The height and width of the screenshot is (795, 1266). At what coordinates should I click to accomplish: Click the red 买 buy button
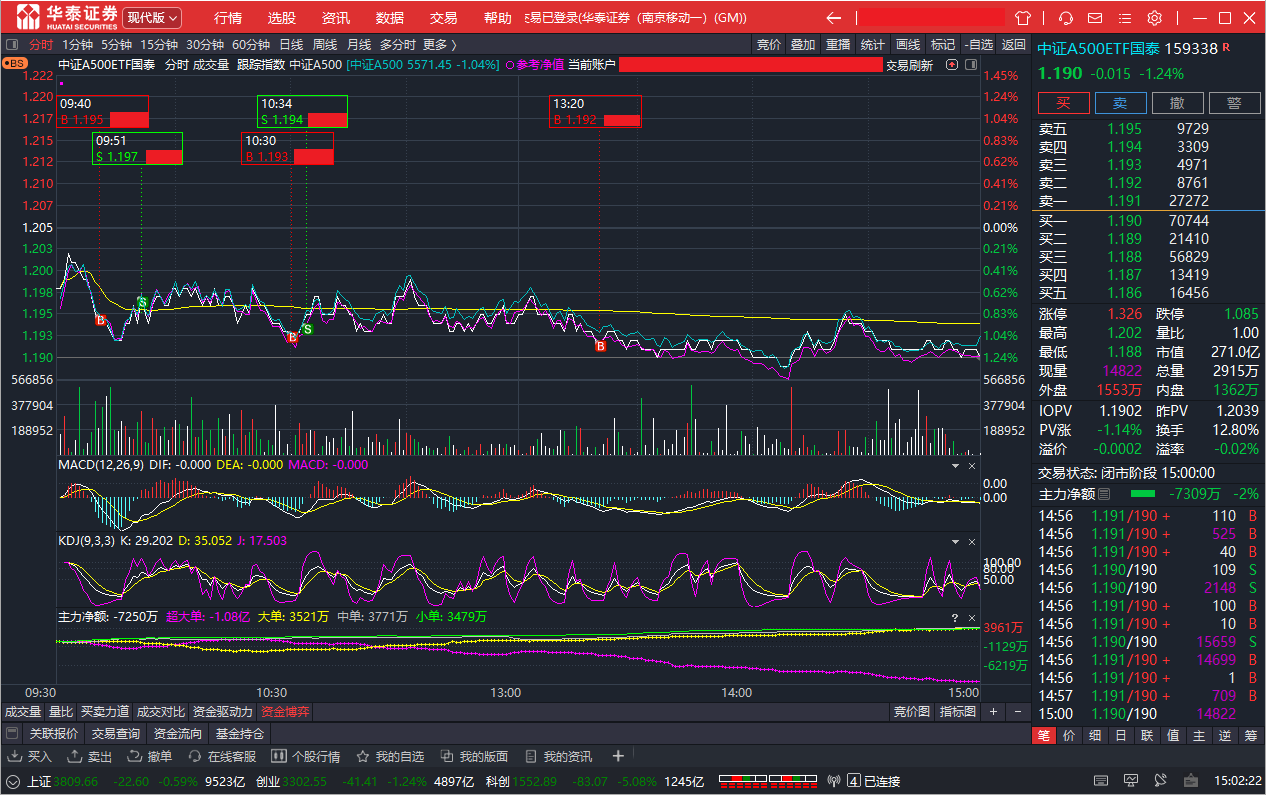pos(1063,103)
